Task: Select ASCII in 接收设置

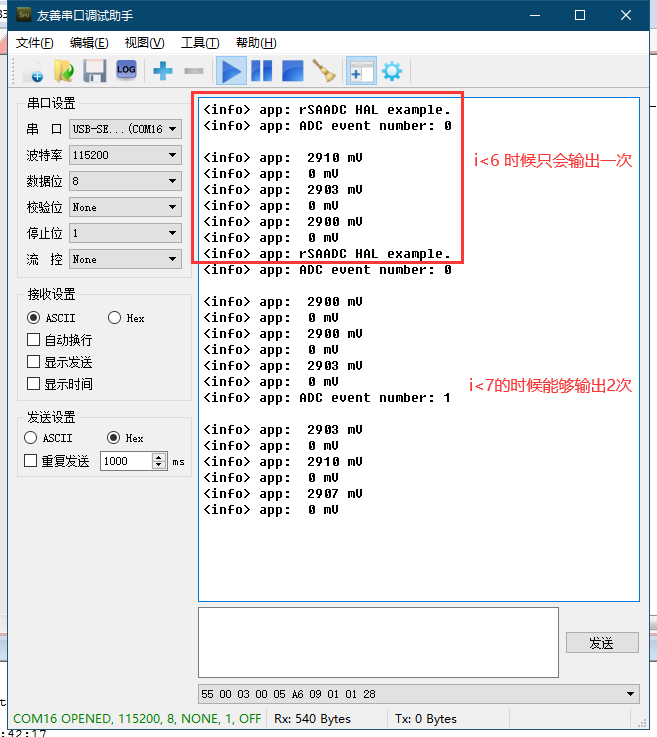Action: pyautogui.click(x=51, y=318)
